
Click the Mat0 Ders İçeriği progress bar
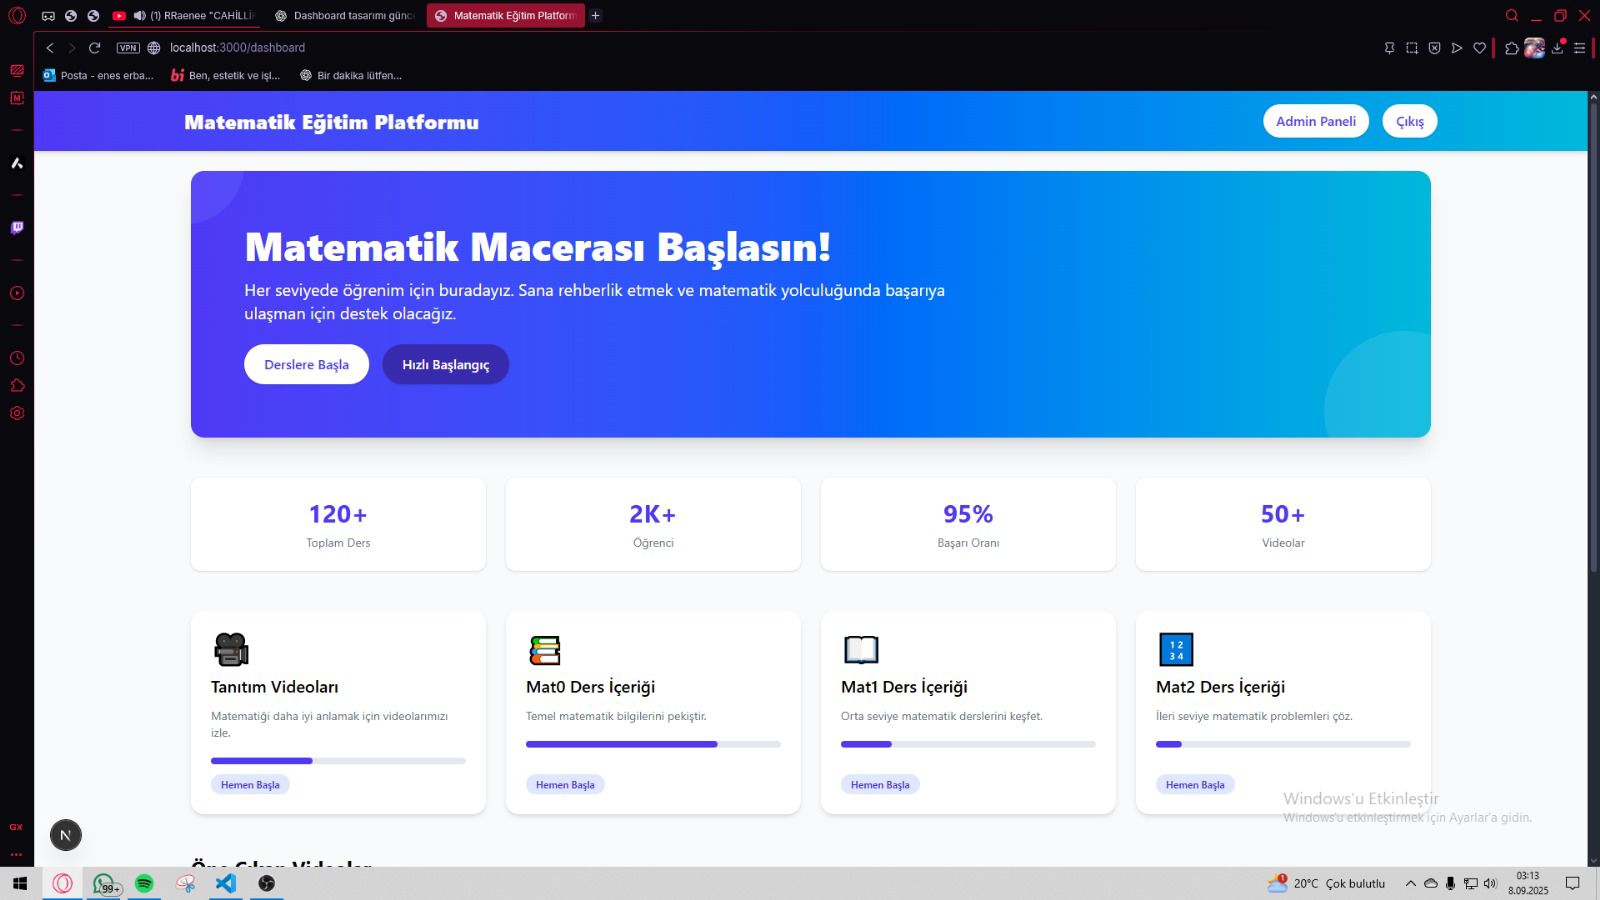coord(653,744)
